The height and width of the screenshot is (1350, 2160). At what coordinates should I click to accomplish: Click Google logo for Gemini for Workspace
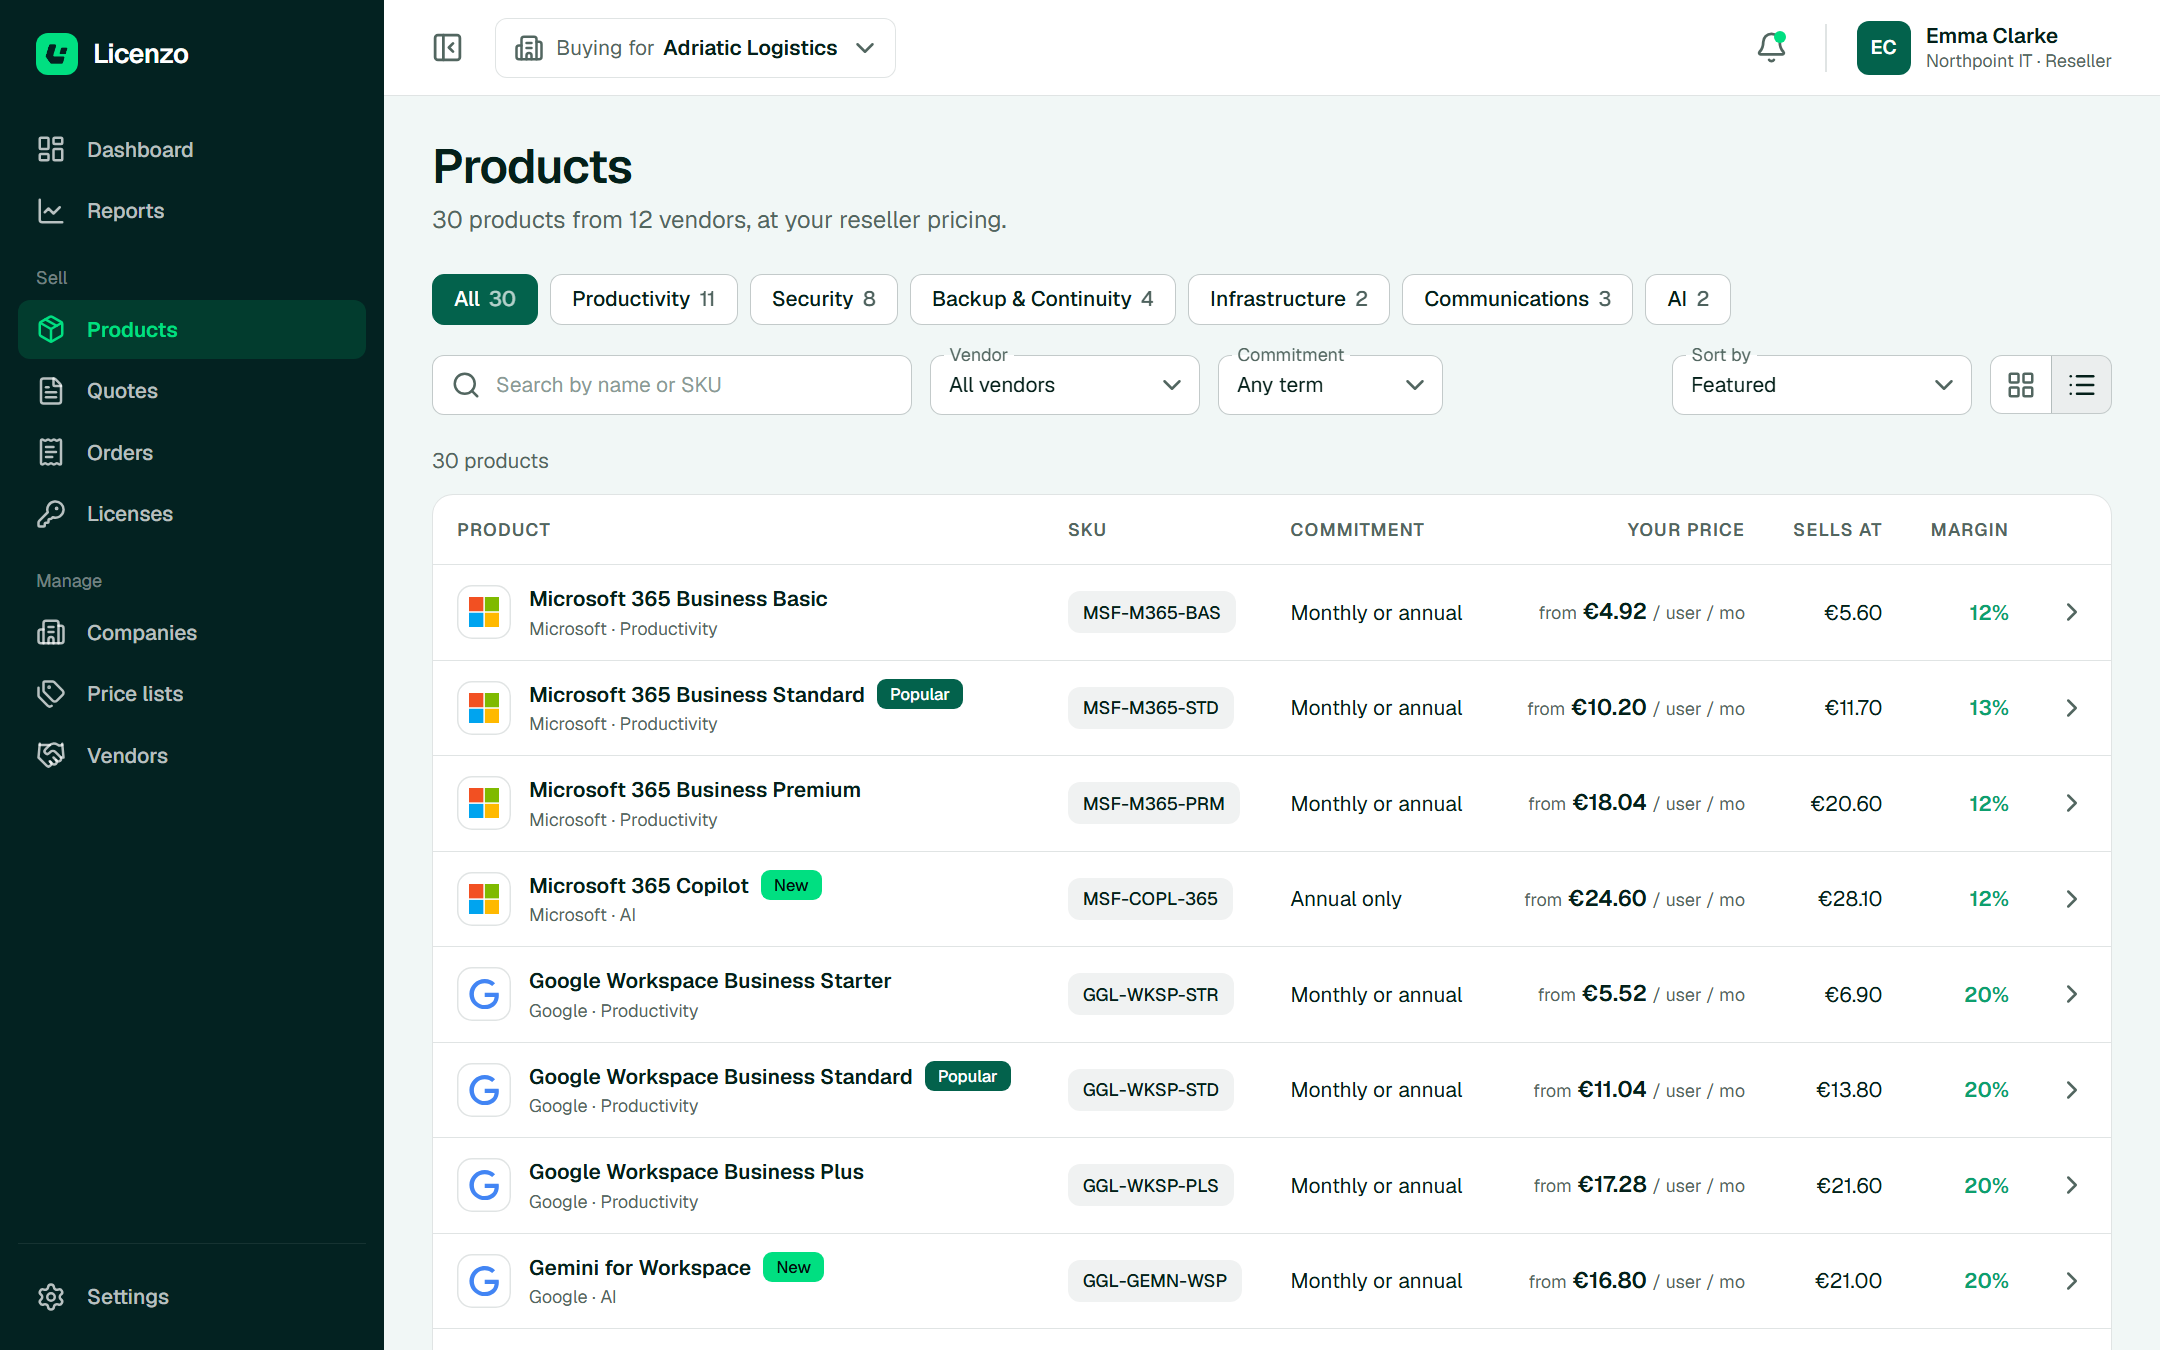pyautogui.click(x=484, y=1281)
